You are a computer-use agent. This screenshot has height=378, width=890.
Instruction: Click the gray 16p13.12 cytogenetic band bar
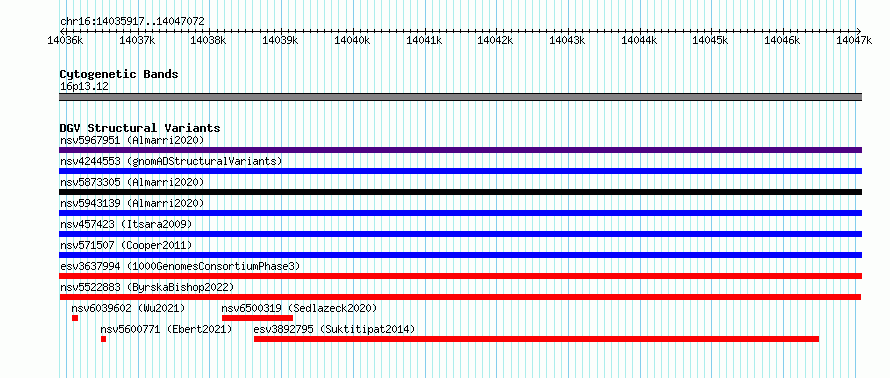[x=461, y=97]
